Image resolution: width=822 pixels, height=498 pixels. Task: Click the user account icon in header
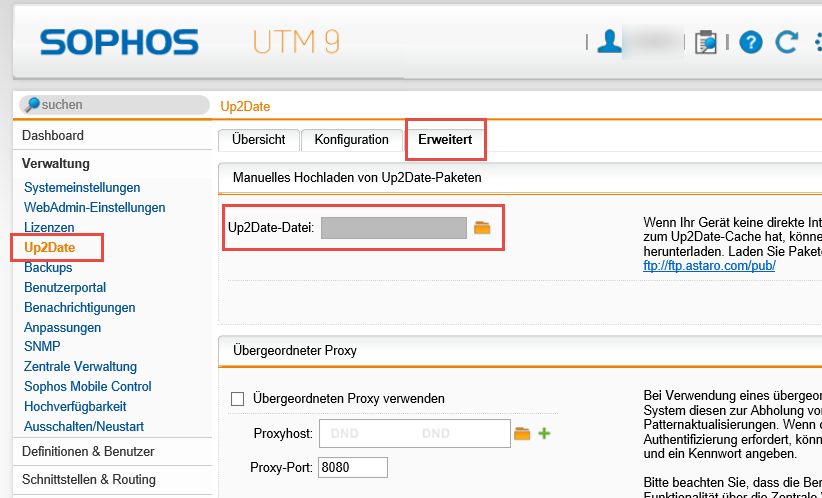609,42
